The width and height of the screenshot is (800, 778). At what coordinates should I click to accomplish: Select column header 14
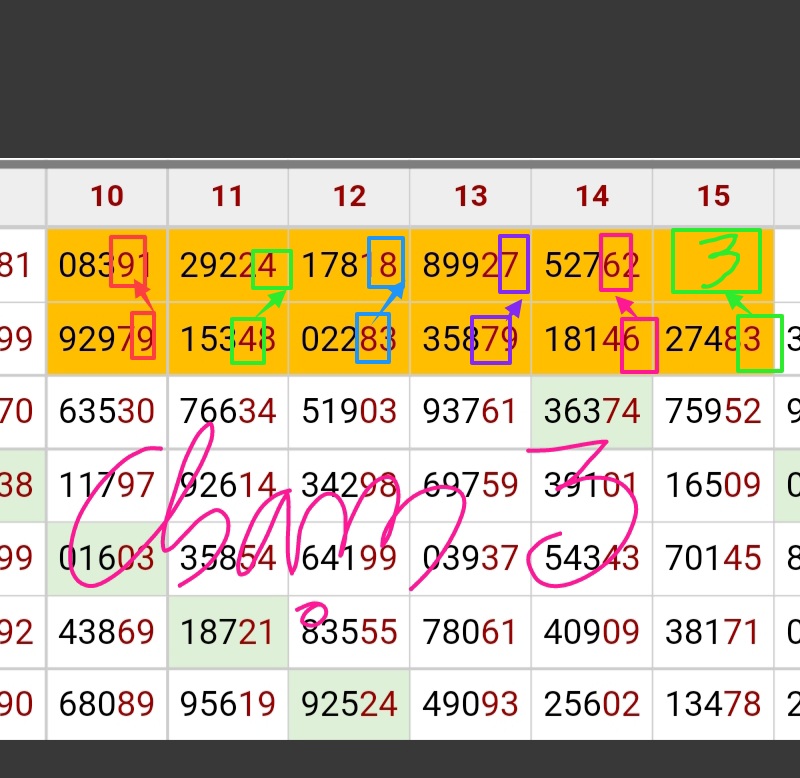tap(592, 196)
